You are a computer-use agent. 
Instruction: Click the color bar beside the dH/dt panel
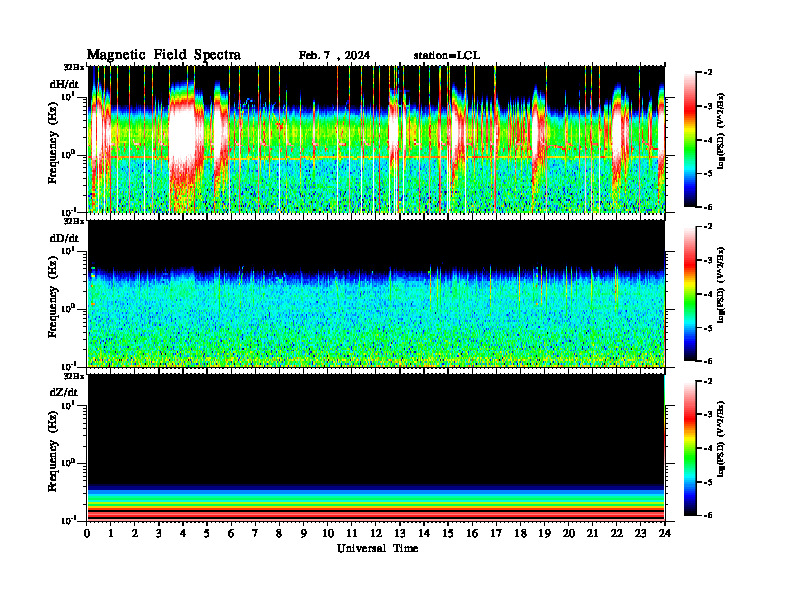tap(690, 140)
